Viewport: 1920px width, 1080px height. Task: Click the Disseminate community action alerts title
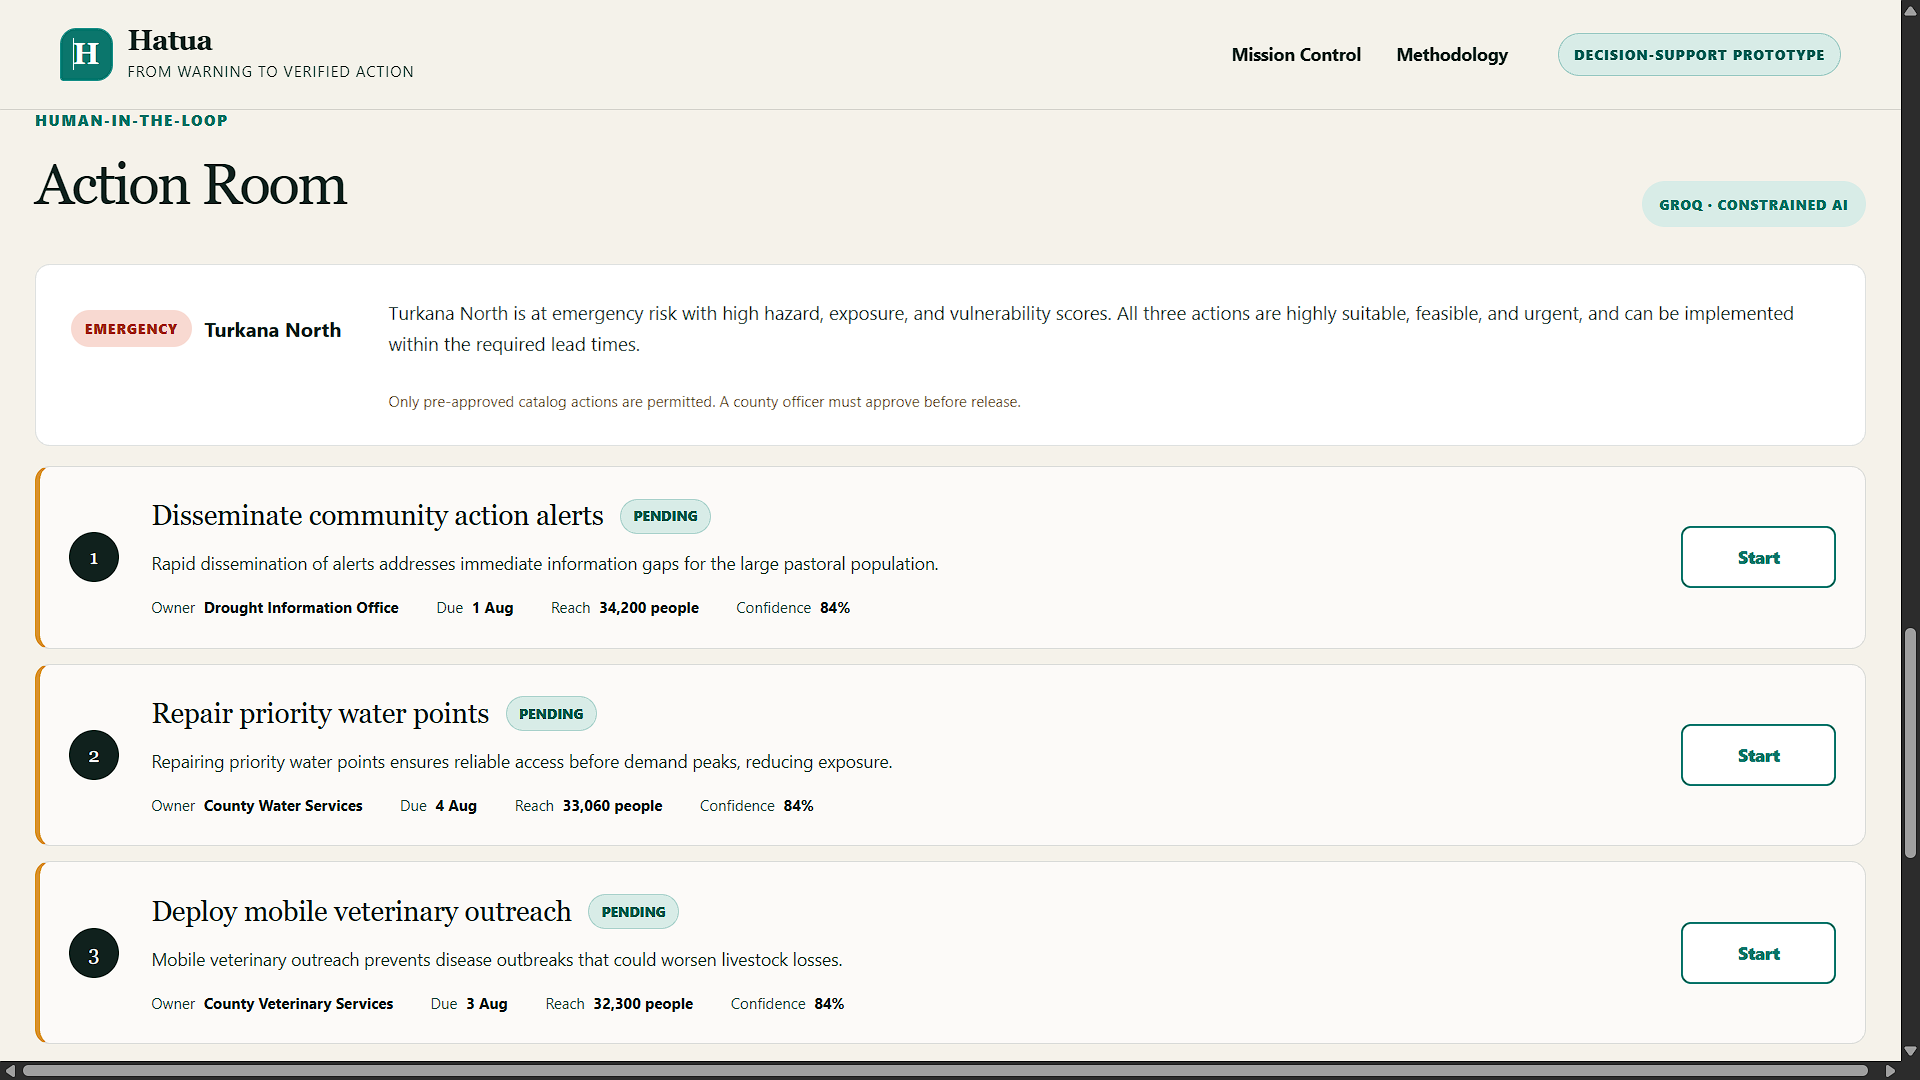[378, 515]
